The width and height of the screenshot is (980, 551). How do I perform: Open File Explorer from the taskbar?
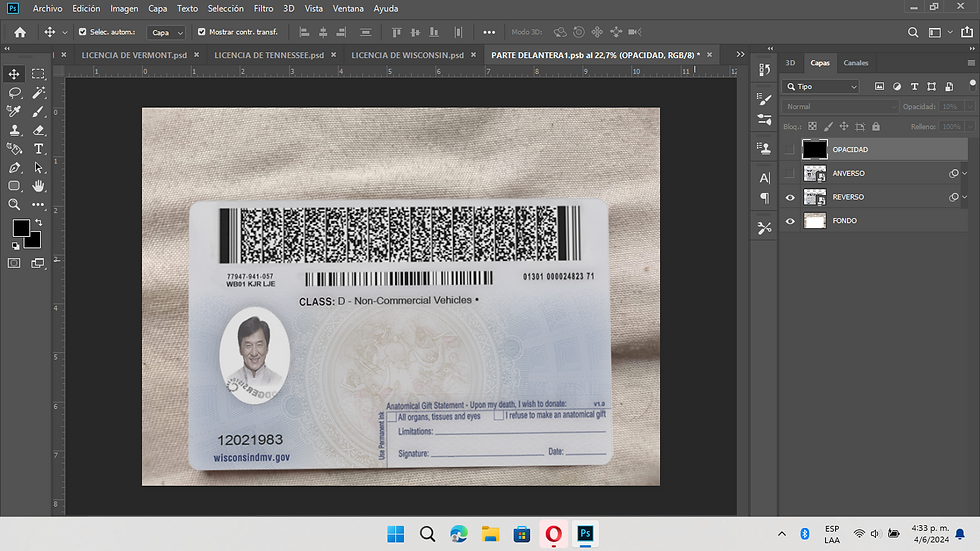coord(490,534)
